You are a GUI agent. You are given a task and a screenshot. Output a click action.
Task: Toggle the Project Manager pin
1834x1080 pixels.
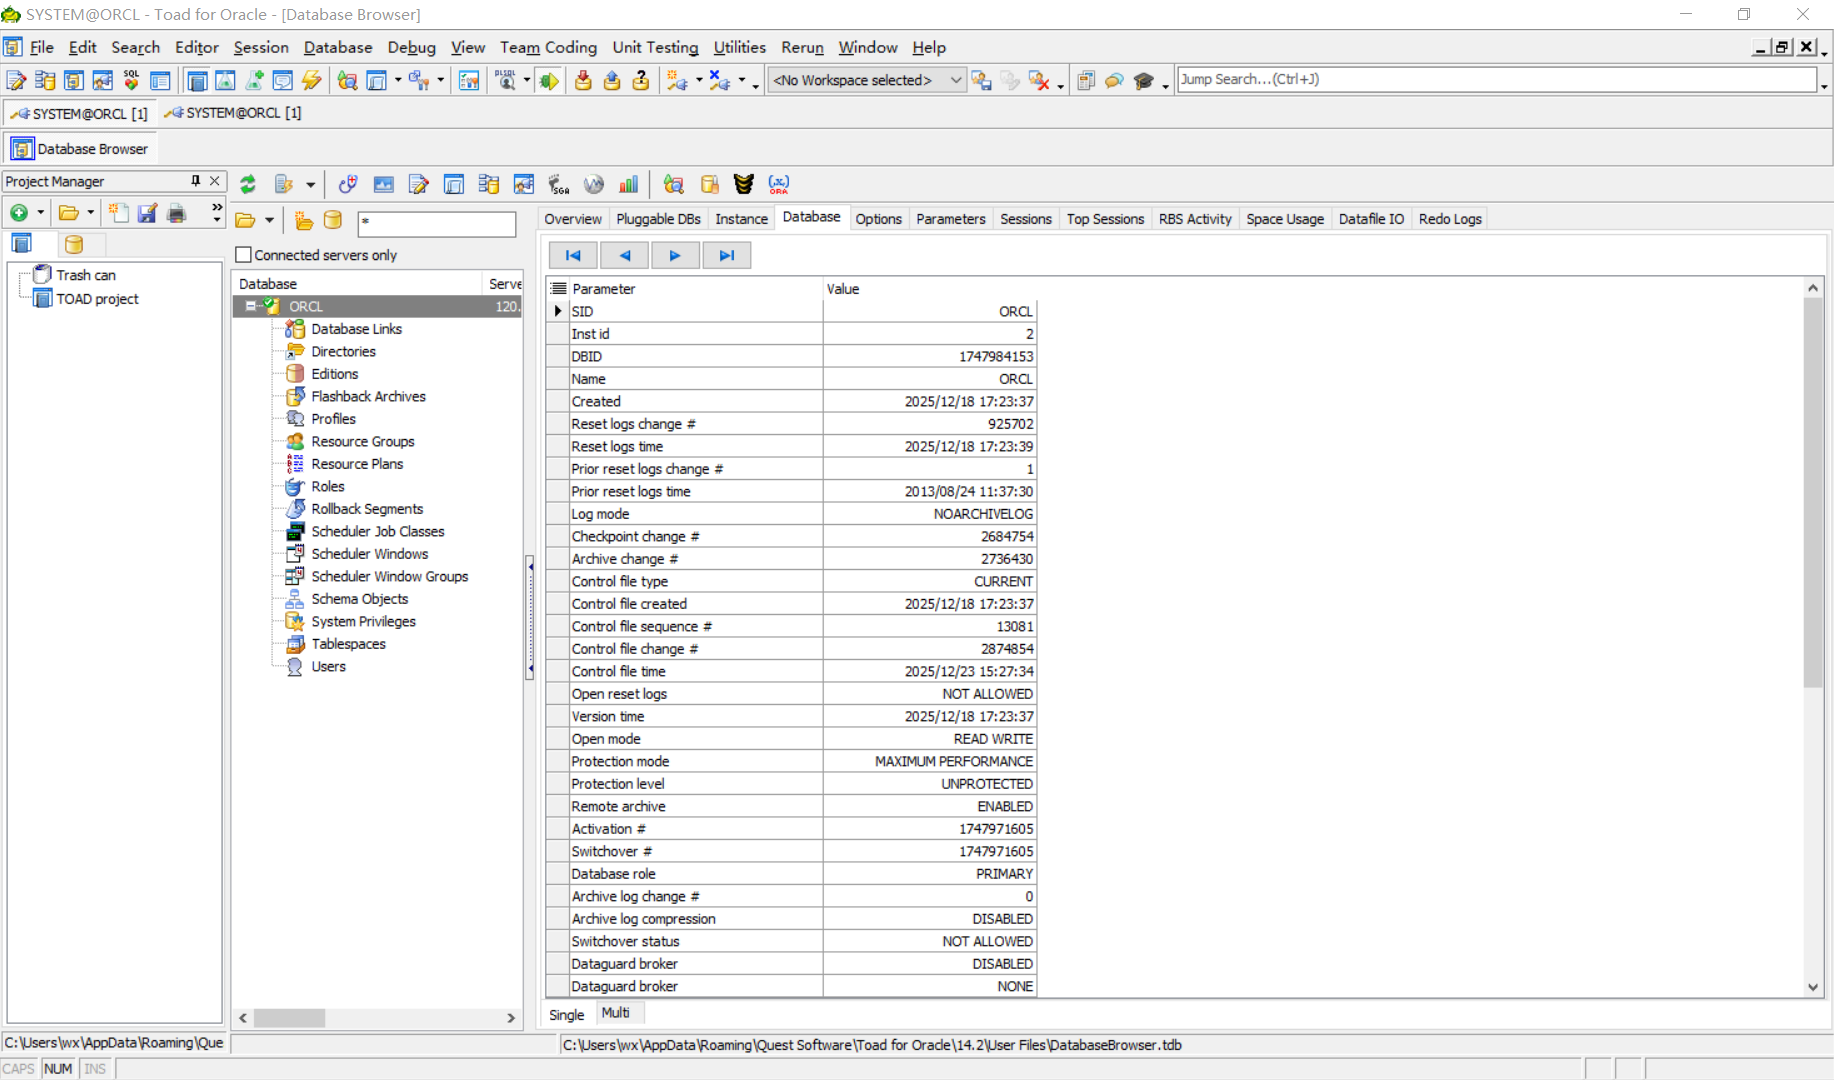click(196, 181)
